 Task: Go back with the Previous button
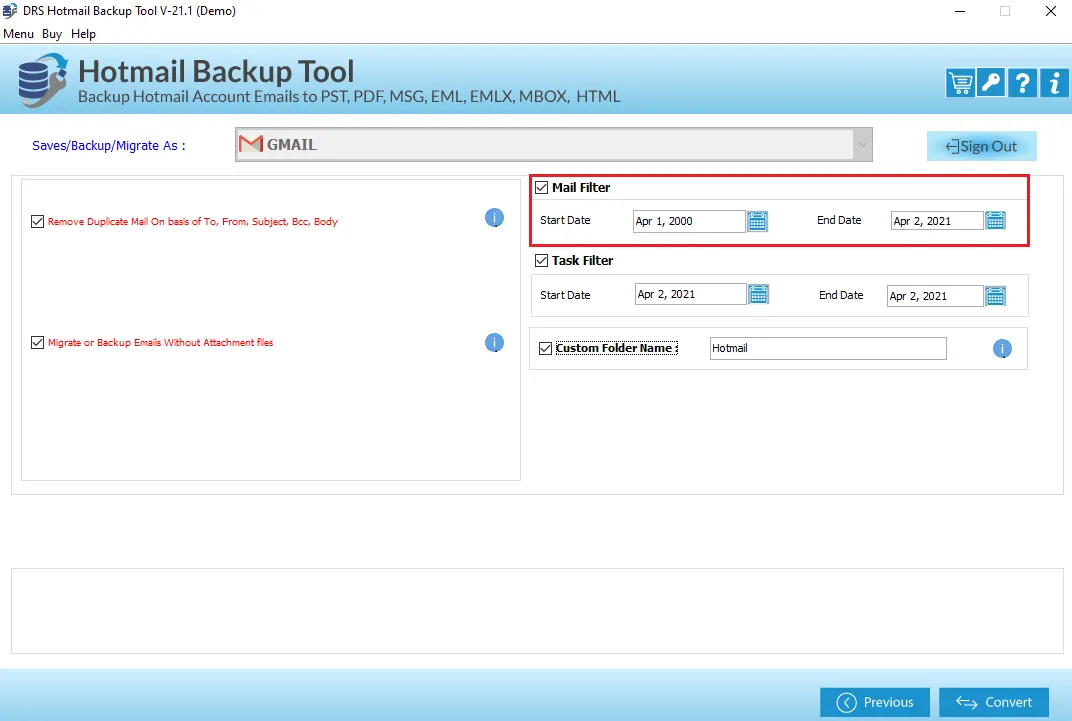(875, 703)
